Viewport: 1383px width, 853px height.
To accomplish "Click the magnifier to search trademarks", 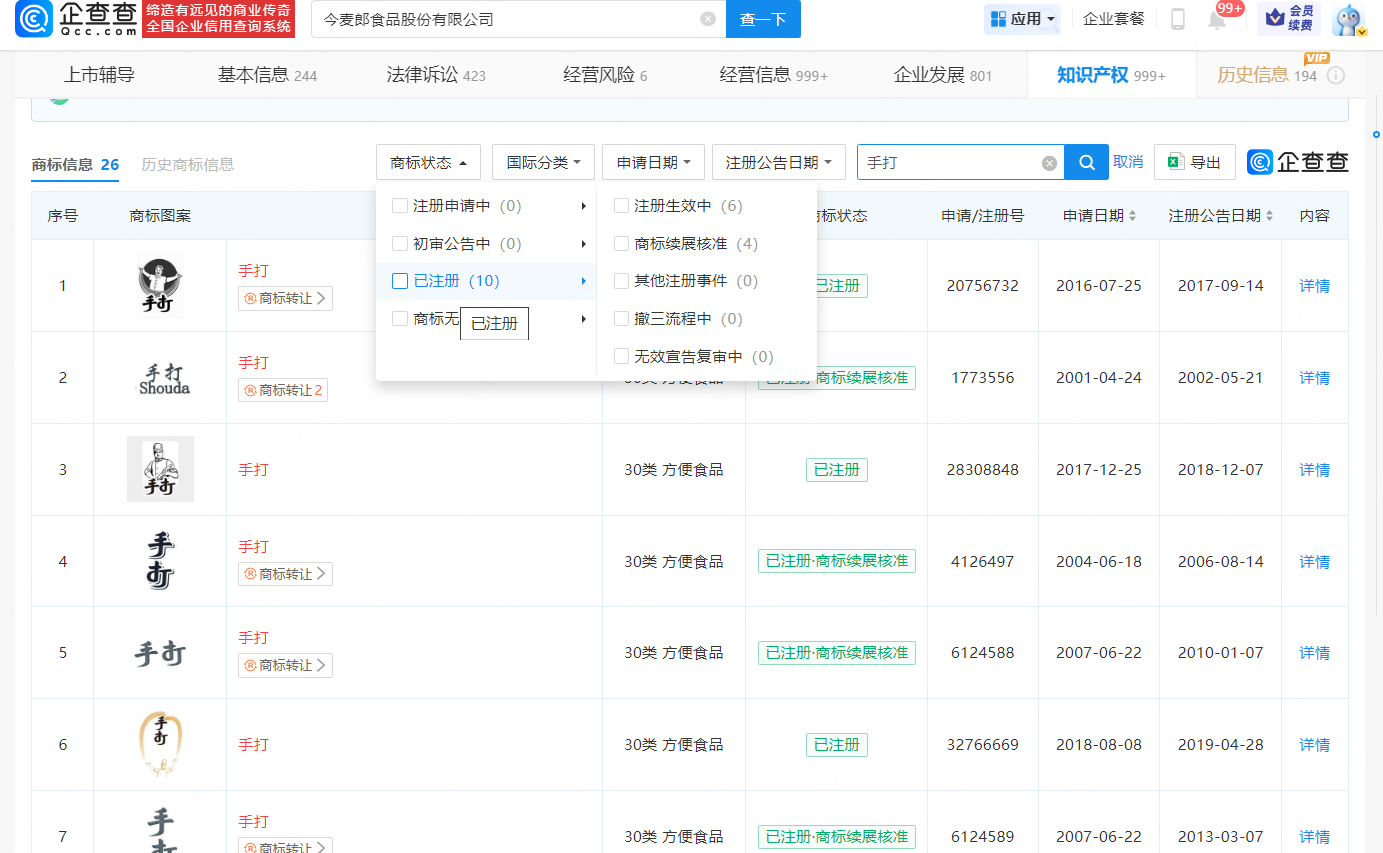I will [1086, 162].
